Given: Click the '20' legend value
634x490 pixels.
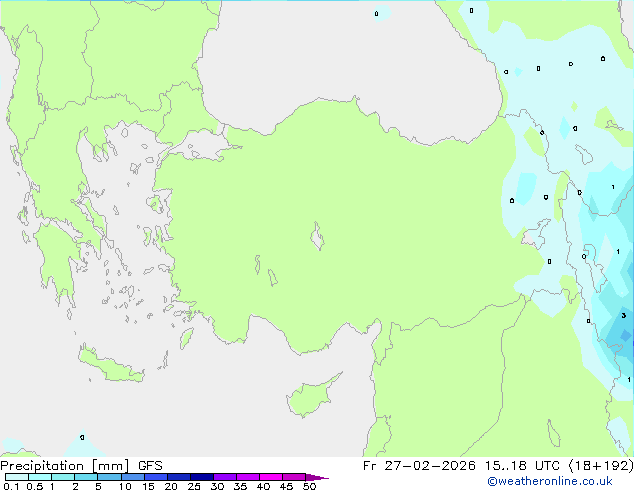Looking at the screenshot, I should coord(171,486).
